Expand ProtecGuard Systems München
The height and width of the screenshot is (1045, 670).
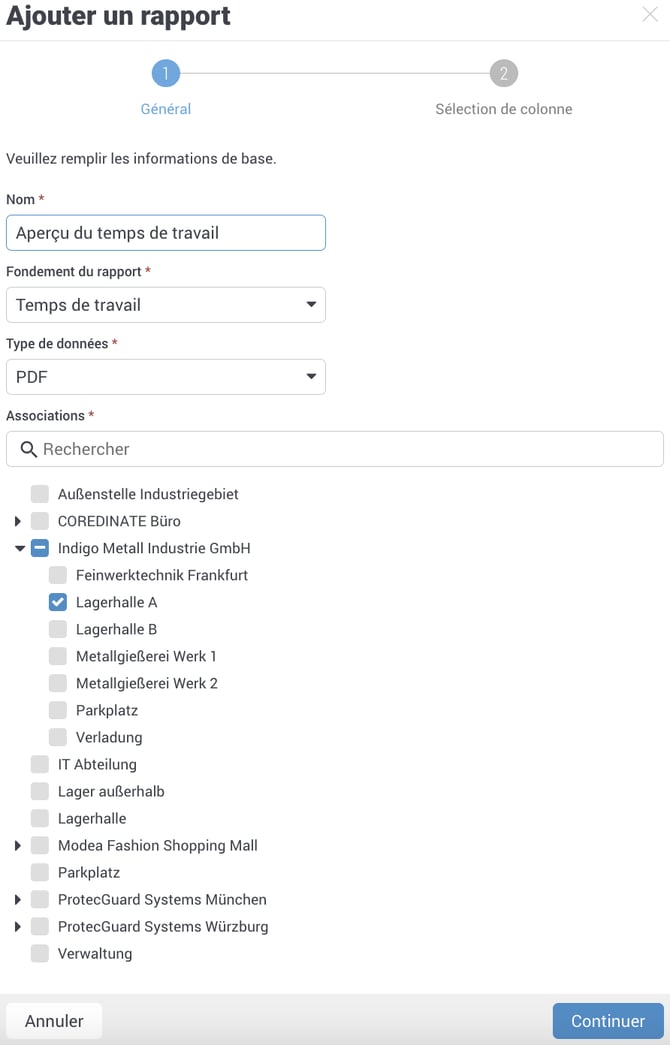pos(18,899)
